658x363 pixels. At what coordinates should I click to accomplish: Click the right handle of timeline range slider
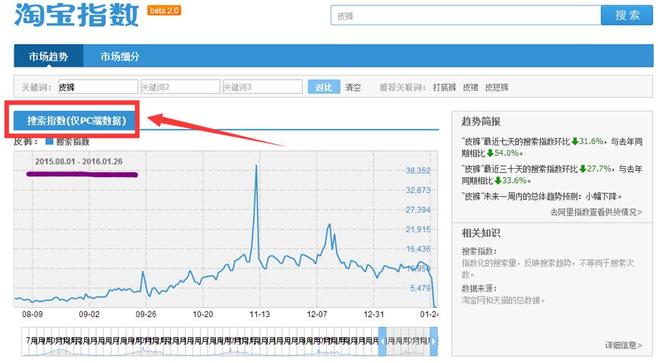click(x=434, y=342)
